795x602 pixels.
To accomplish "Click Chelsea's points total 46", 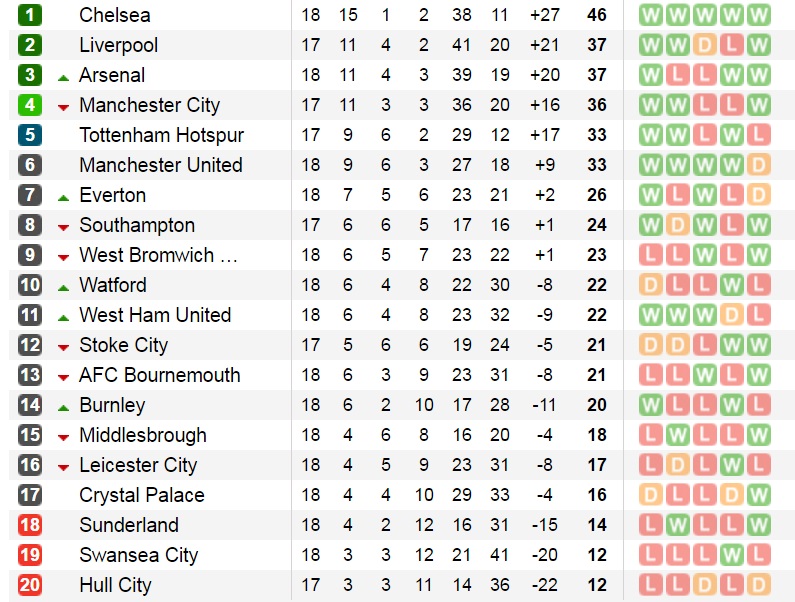I will tap(597, 15).
